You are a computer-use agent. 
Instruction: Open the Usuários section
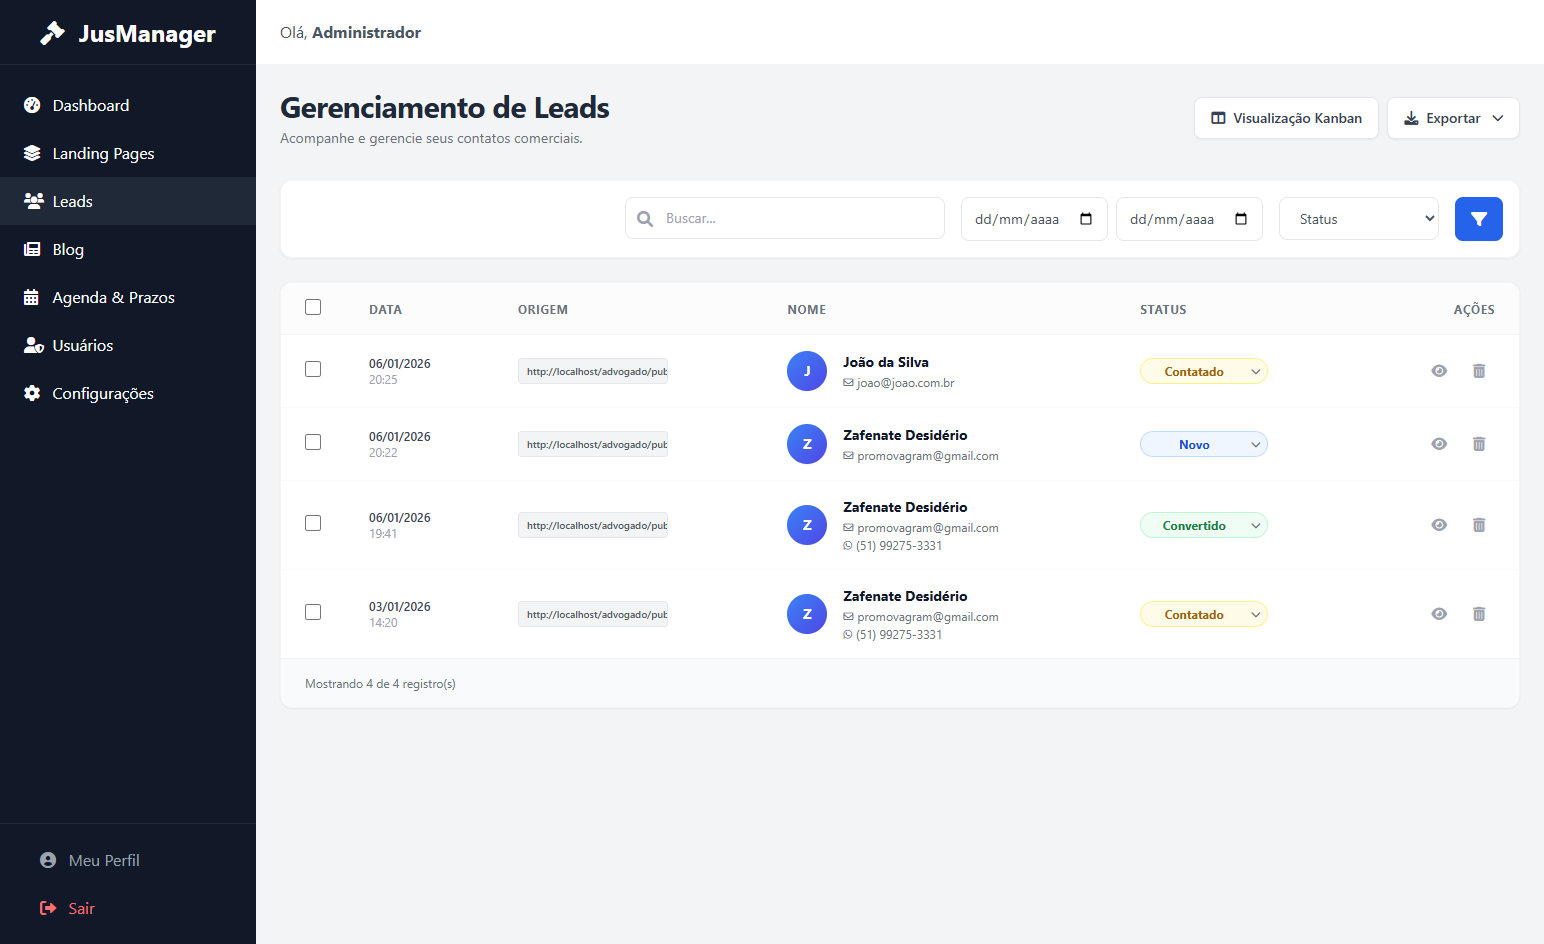tap(82, 345)
